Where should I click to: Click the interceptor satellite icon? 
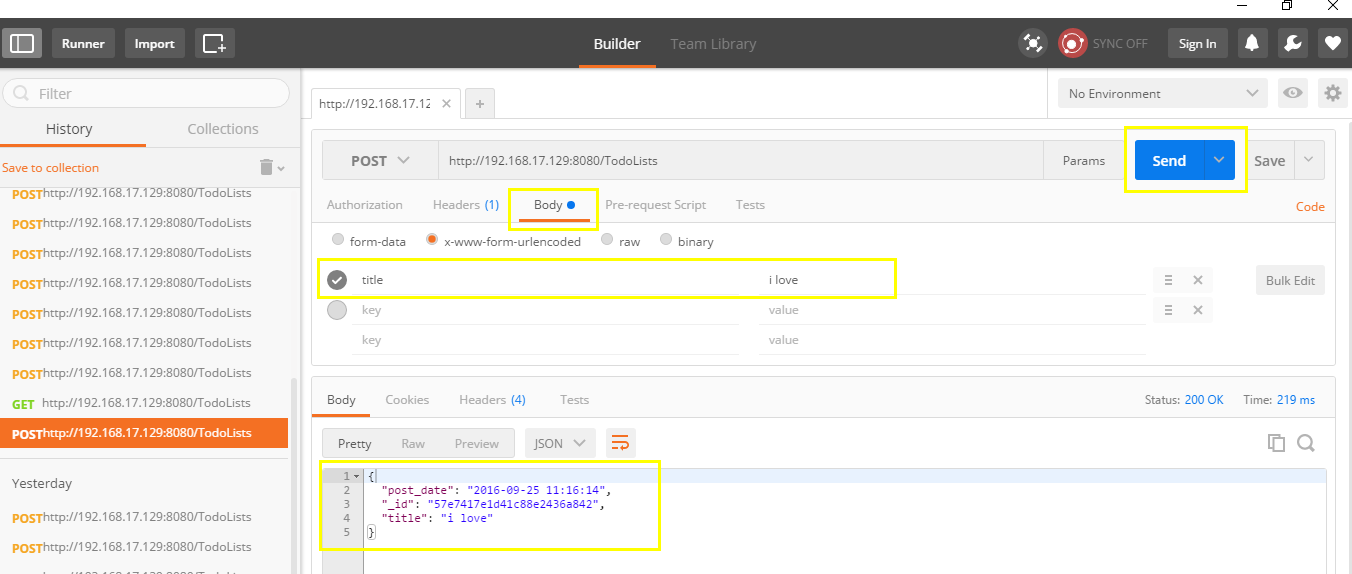tap(1031, 43)
